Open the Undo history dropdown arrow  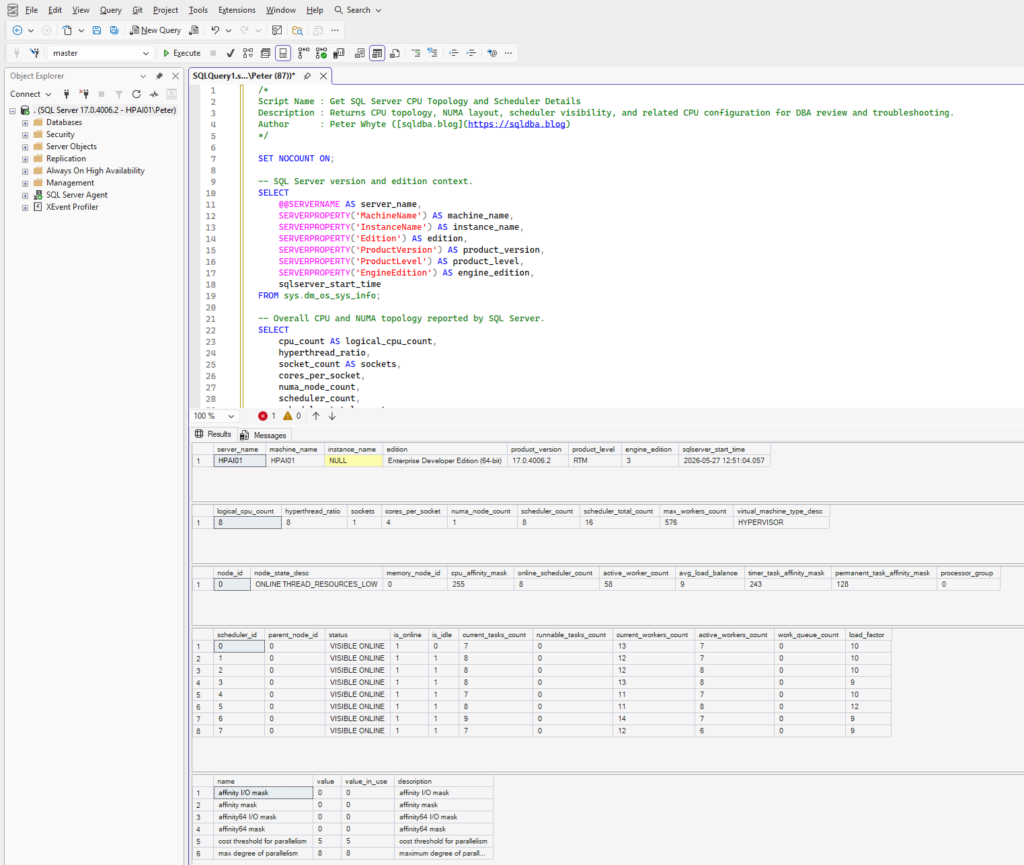228,30
